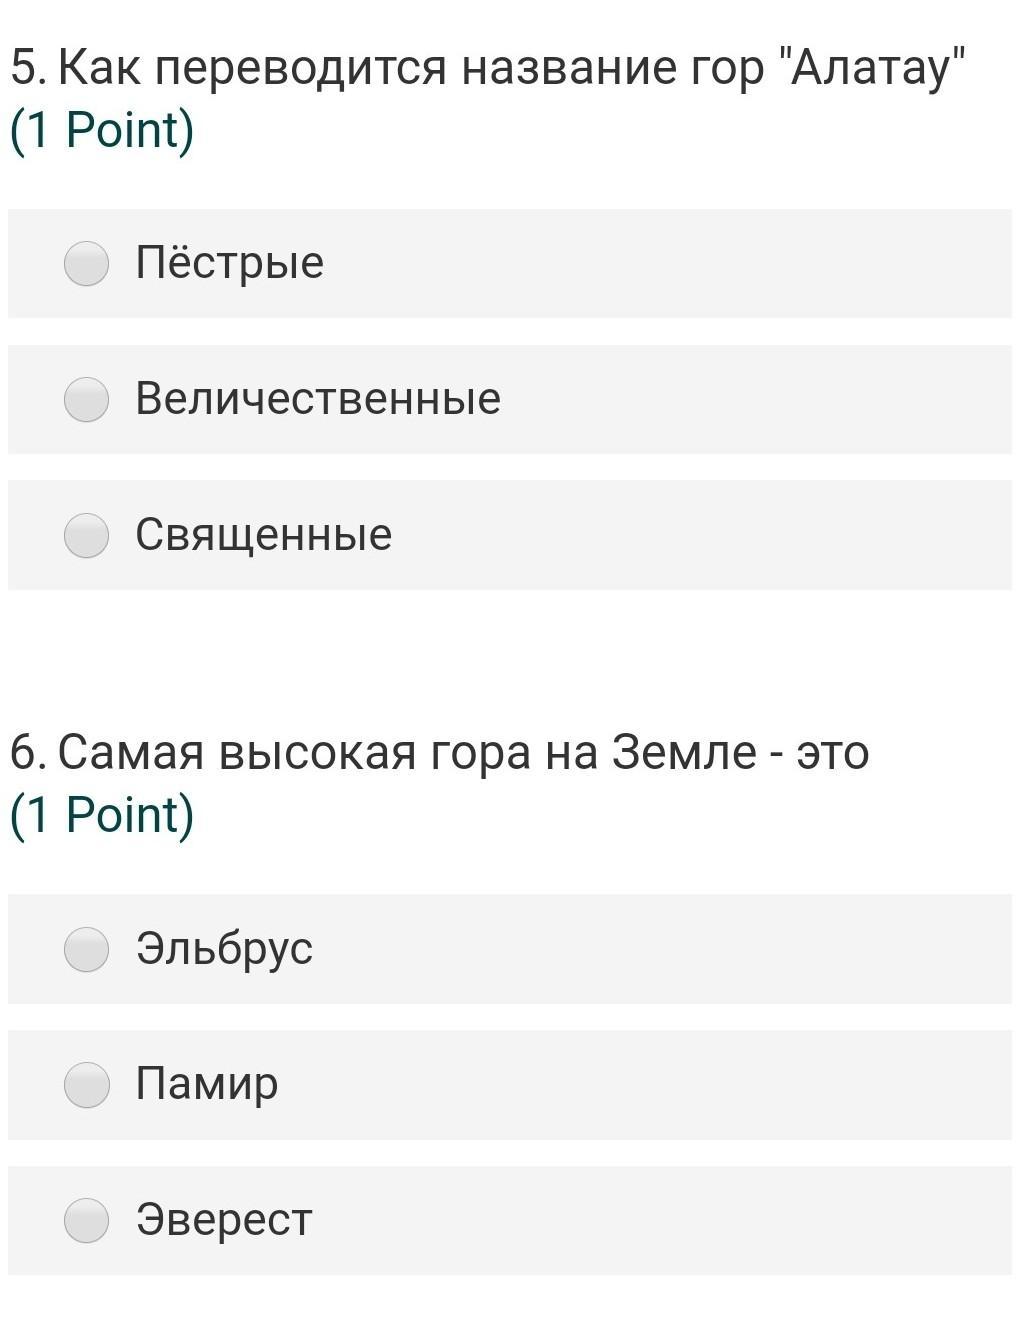The height and width of the screenshot is (1332, 1018).
Task: Click the Памир option label text
Action: pyautogui.click(x=207, y=1084)
